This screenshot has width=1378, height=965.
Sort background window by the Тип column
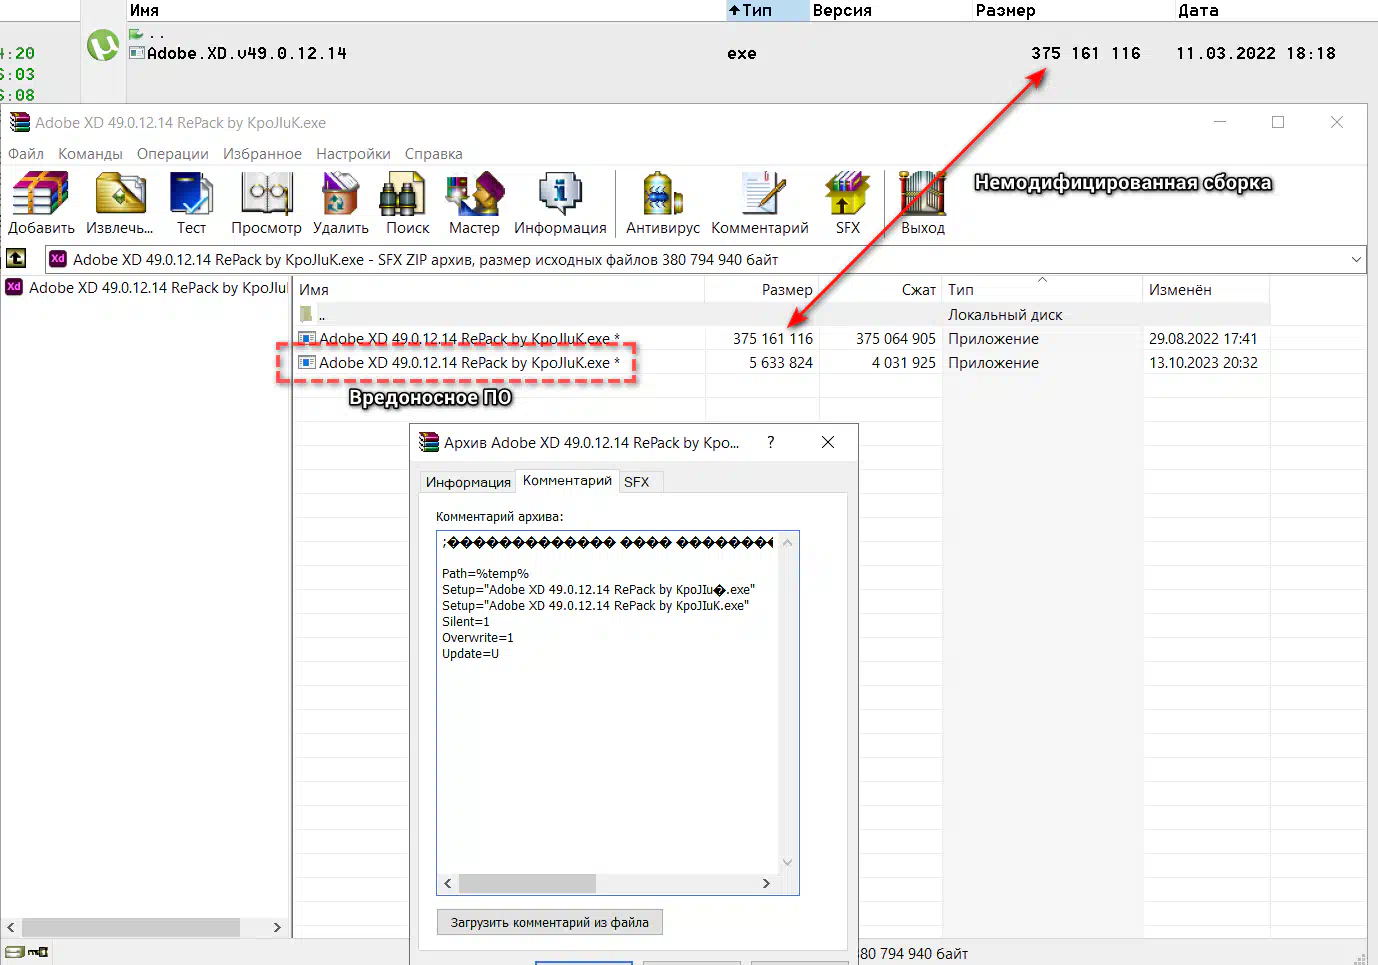pyautogui.click(x=766, y=10)
